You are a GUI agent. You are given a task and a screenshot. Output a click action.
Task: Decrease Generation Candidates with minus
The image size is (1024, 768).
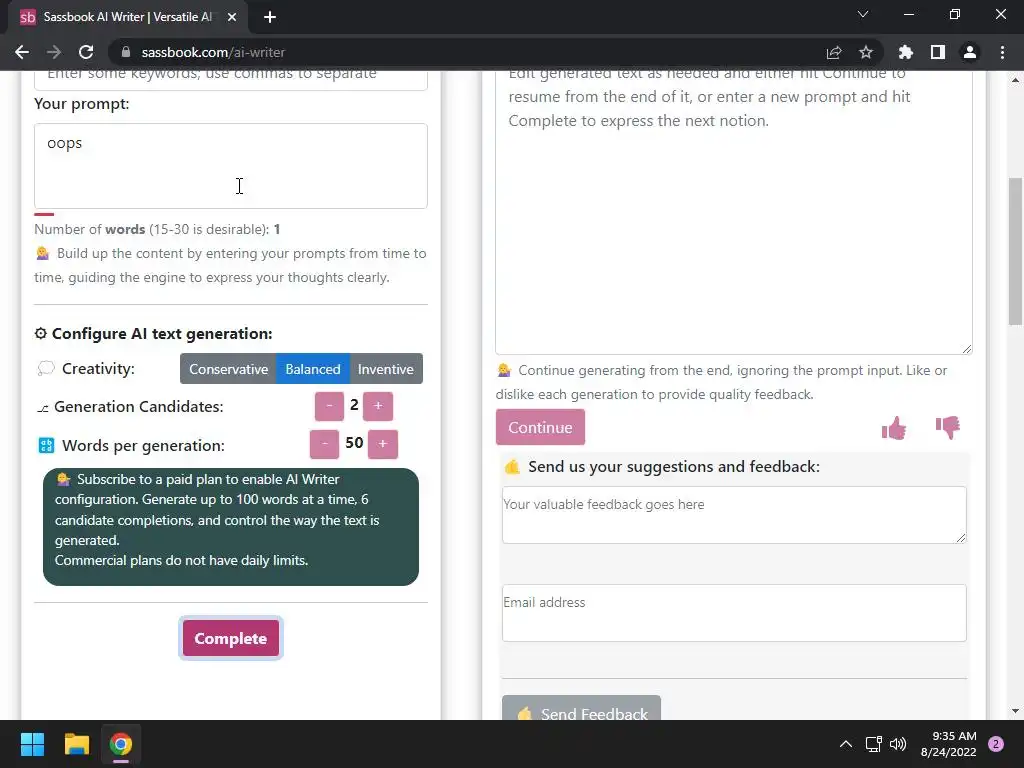[329, 406]
